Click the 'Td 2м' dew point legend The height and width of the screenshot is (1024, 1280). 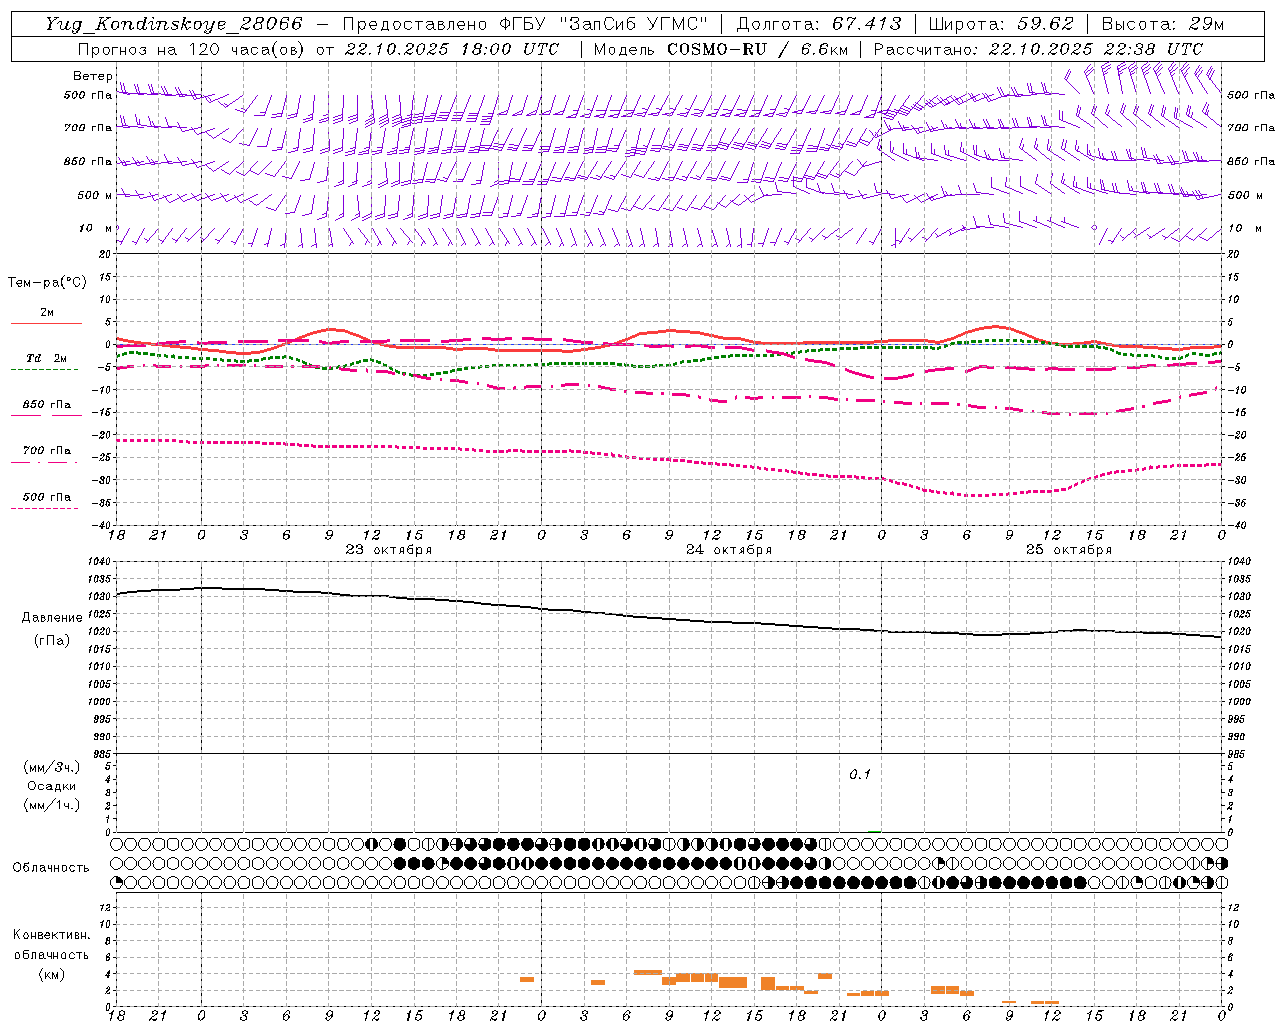pyautogui.click(x=47, y=358)
